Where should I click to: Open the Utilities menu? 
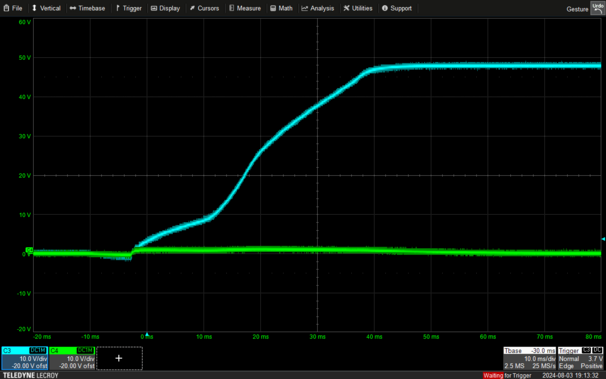click(358, 8)
